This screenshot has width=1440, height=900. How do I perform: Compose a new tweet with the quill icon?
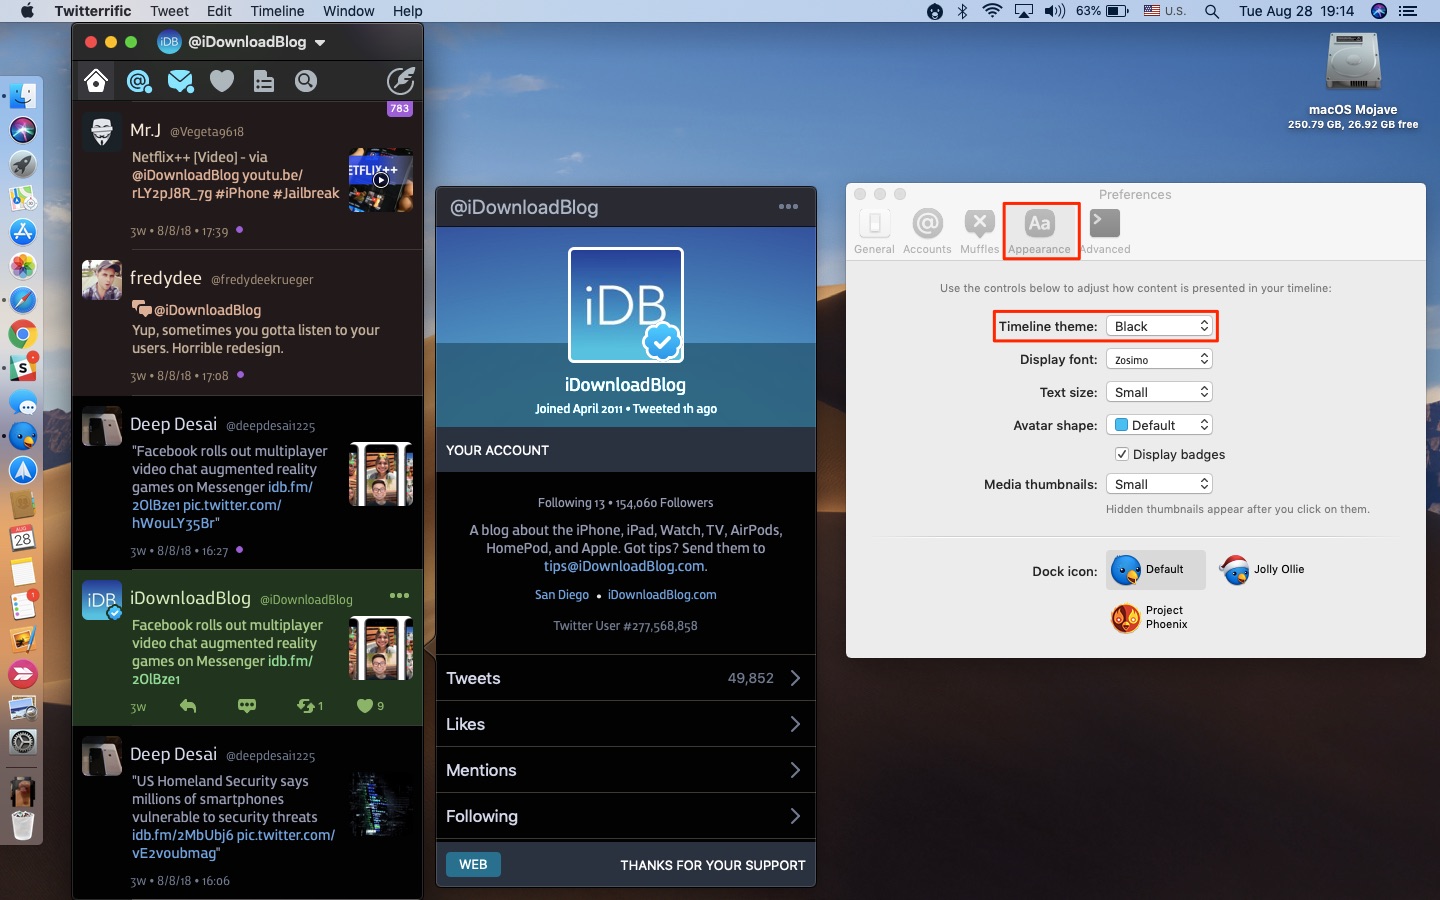tap(400, 81)
